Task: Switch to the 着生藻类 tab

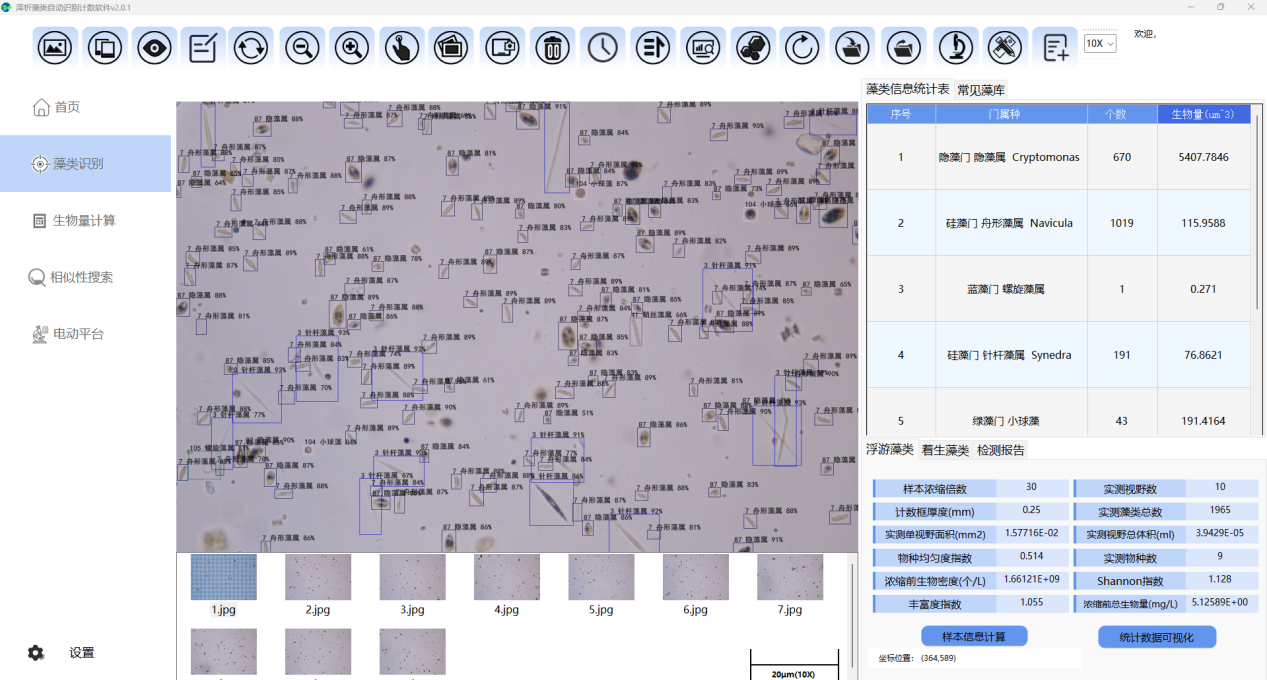Action: (945, 450)
